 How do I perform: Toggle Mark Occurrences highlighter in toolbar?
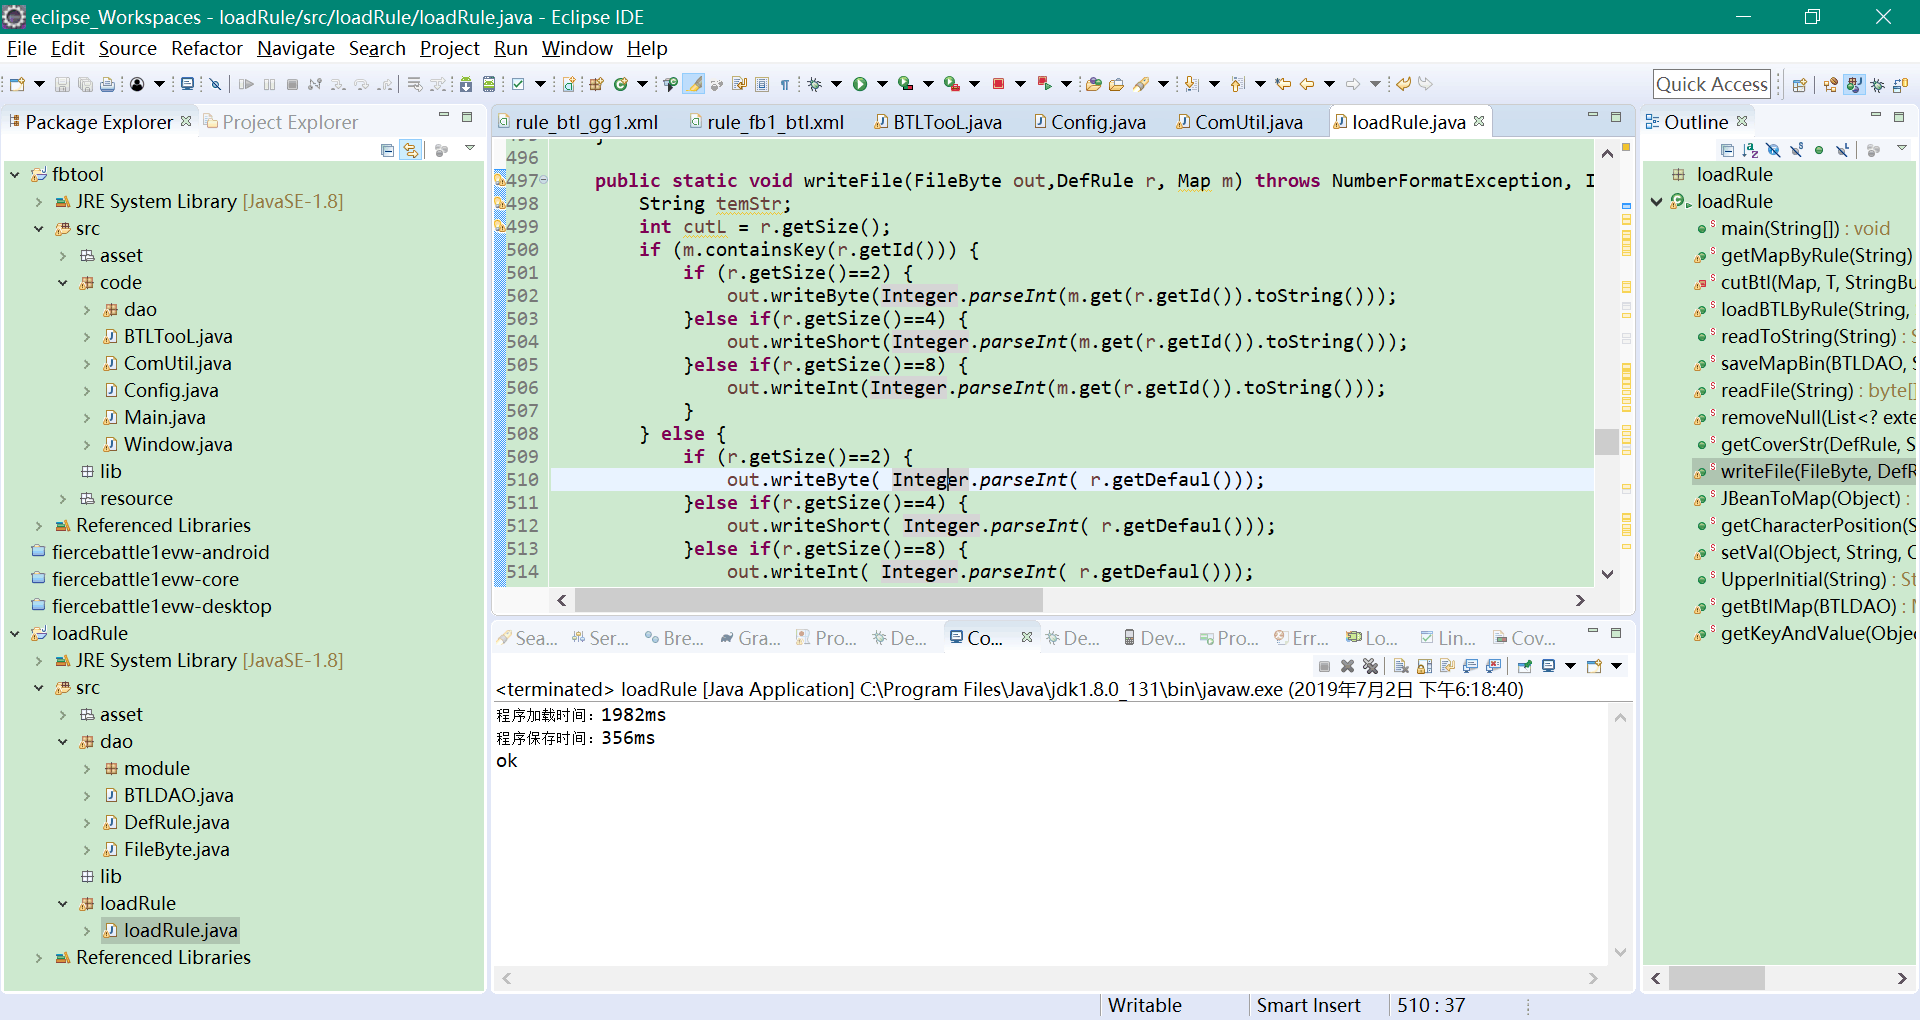coord(693,84)
